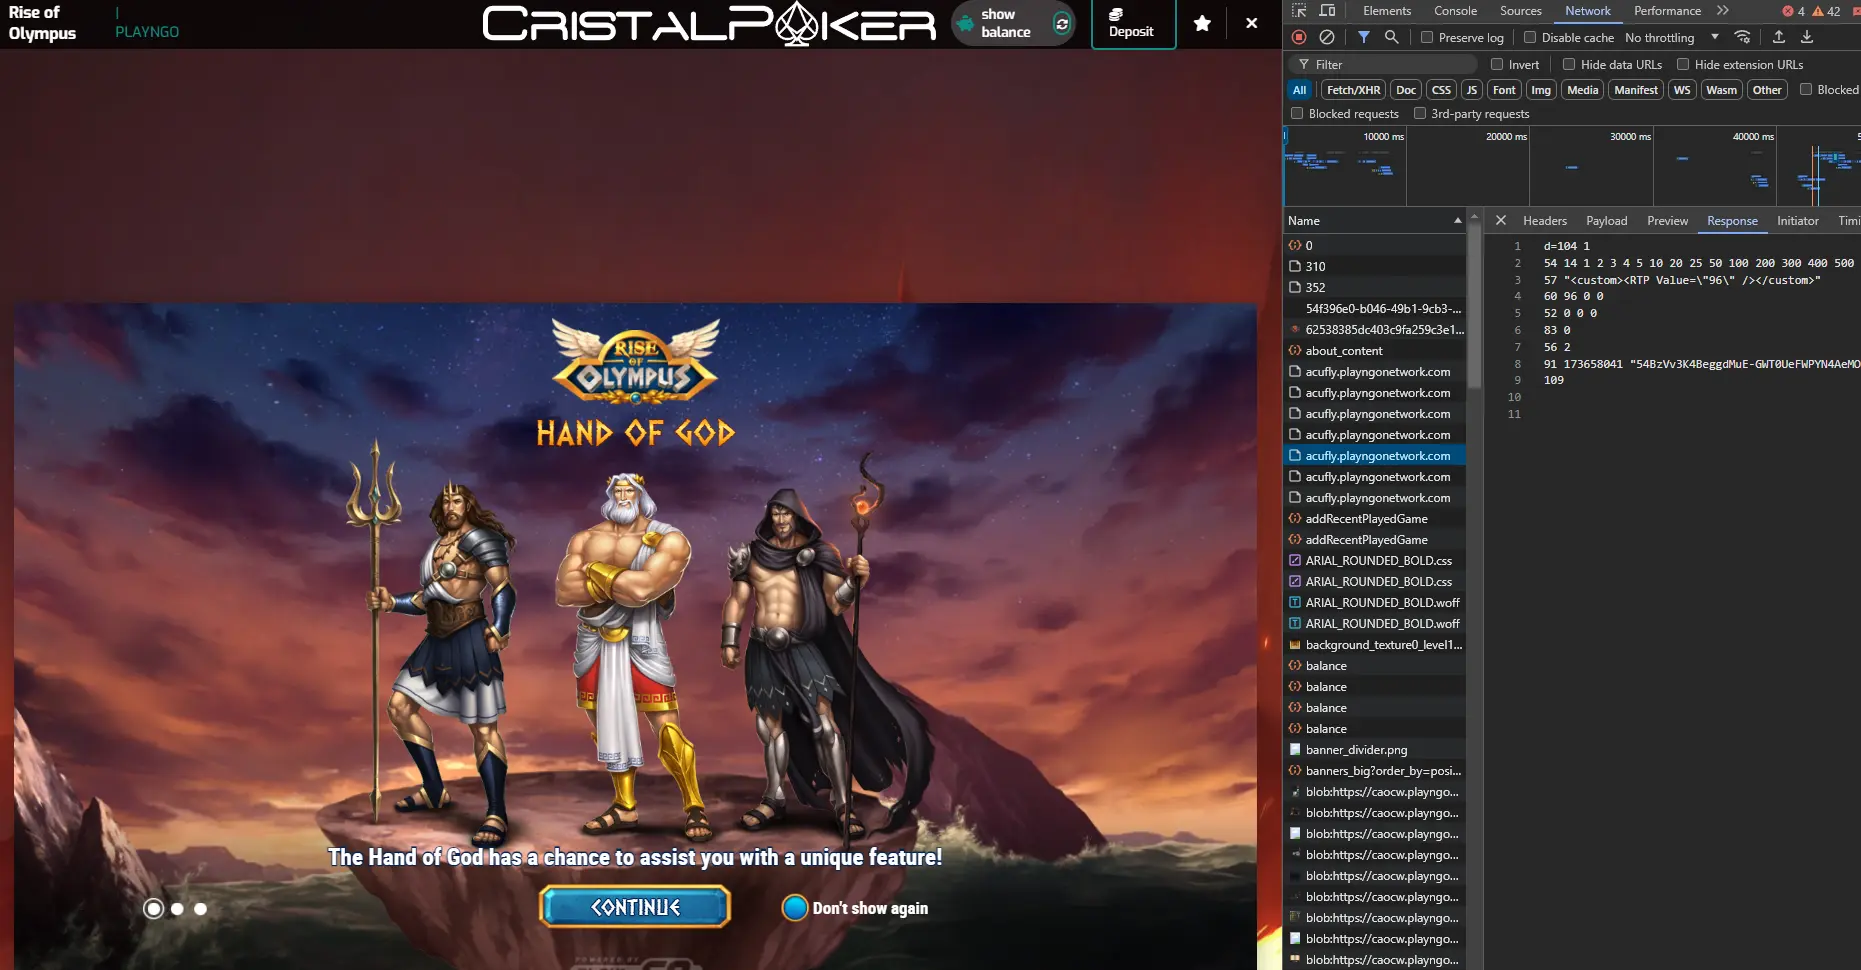
Task: Filter requests by WS
Action: click(1682, 89)
